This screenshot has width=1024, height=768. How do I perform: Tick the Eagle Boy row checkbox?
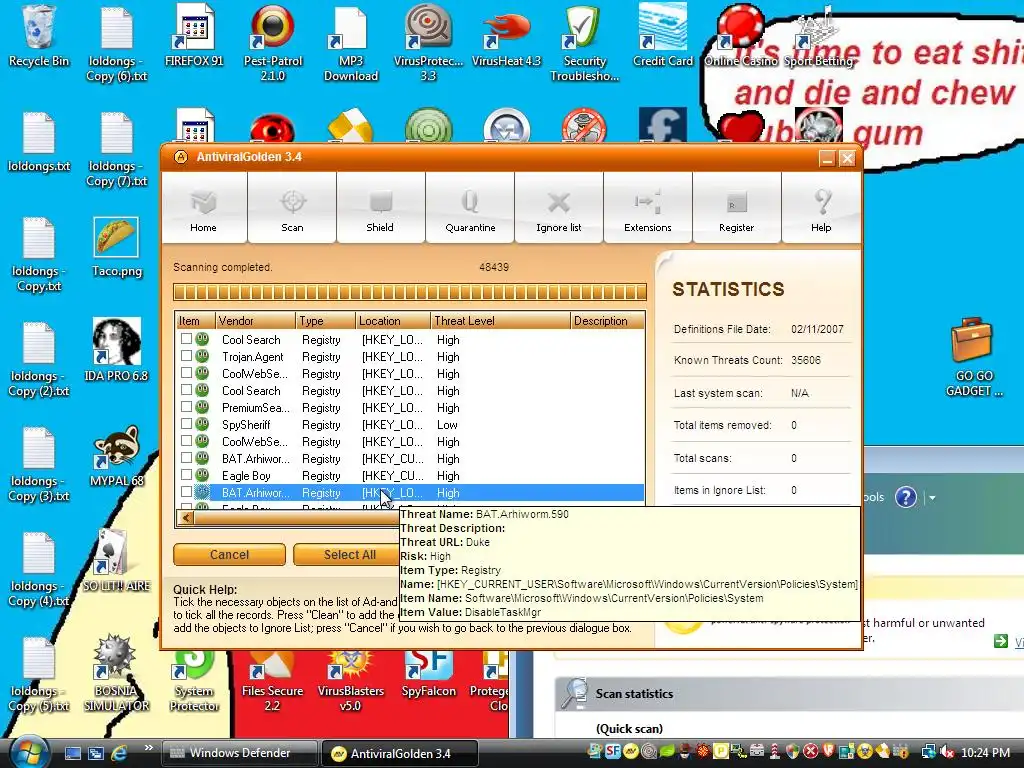pos(186,475)
